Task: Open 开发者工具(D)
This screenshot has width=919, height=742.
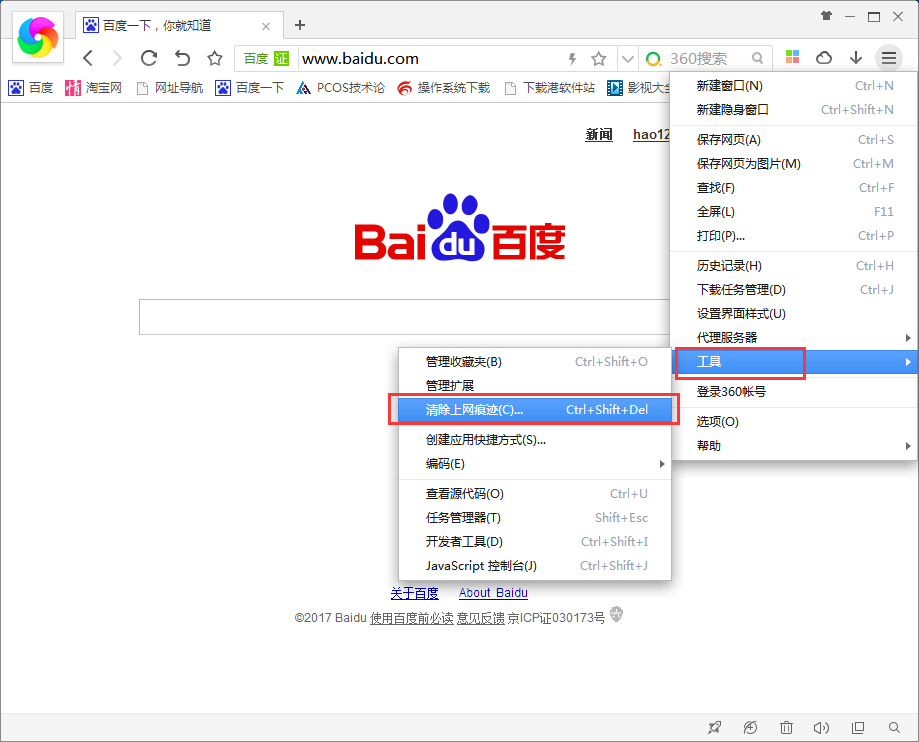Action: point(535,542)
